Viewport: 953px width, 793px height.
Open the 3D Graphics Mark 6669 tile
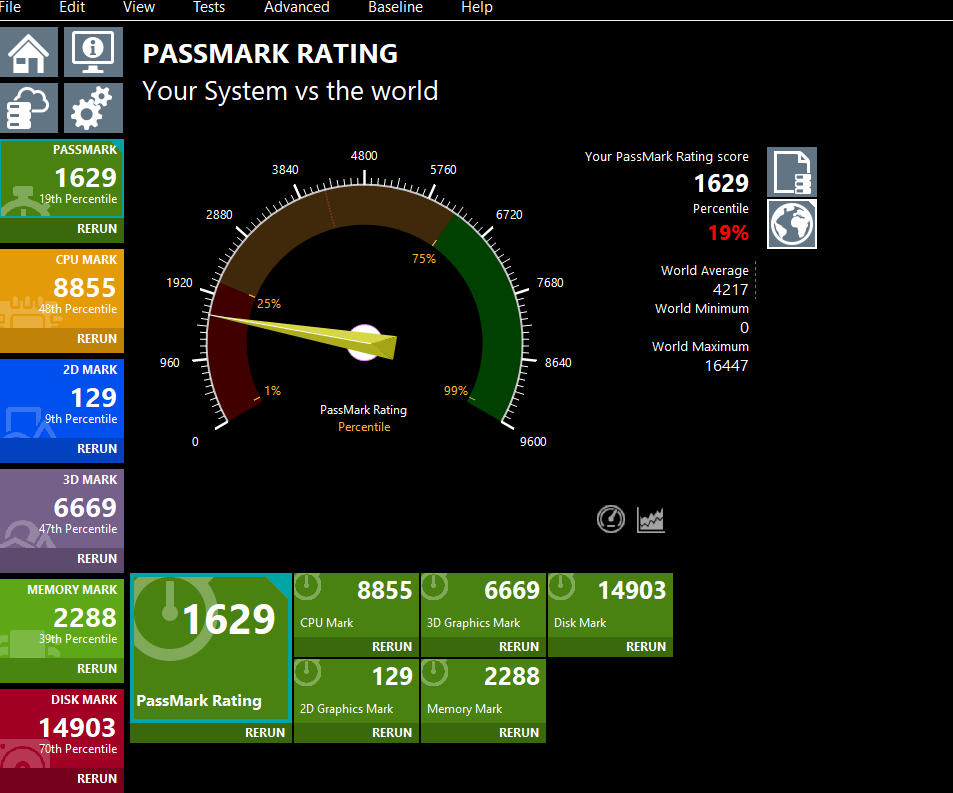point(483,605)
